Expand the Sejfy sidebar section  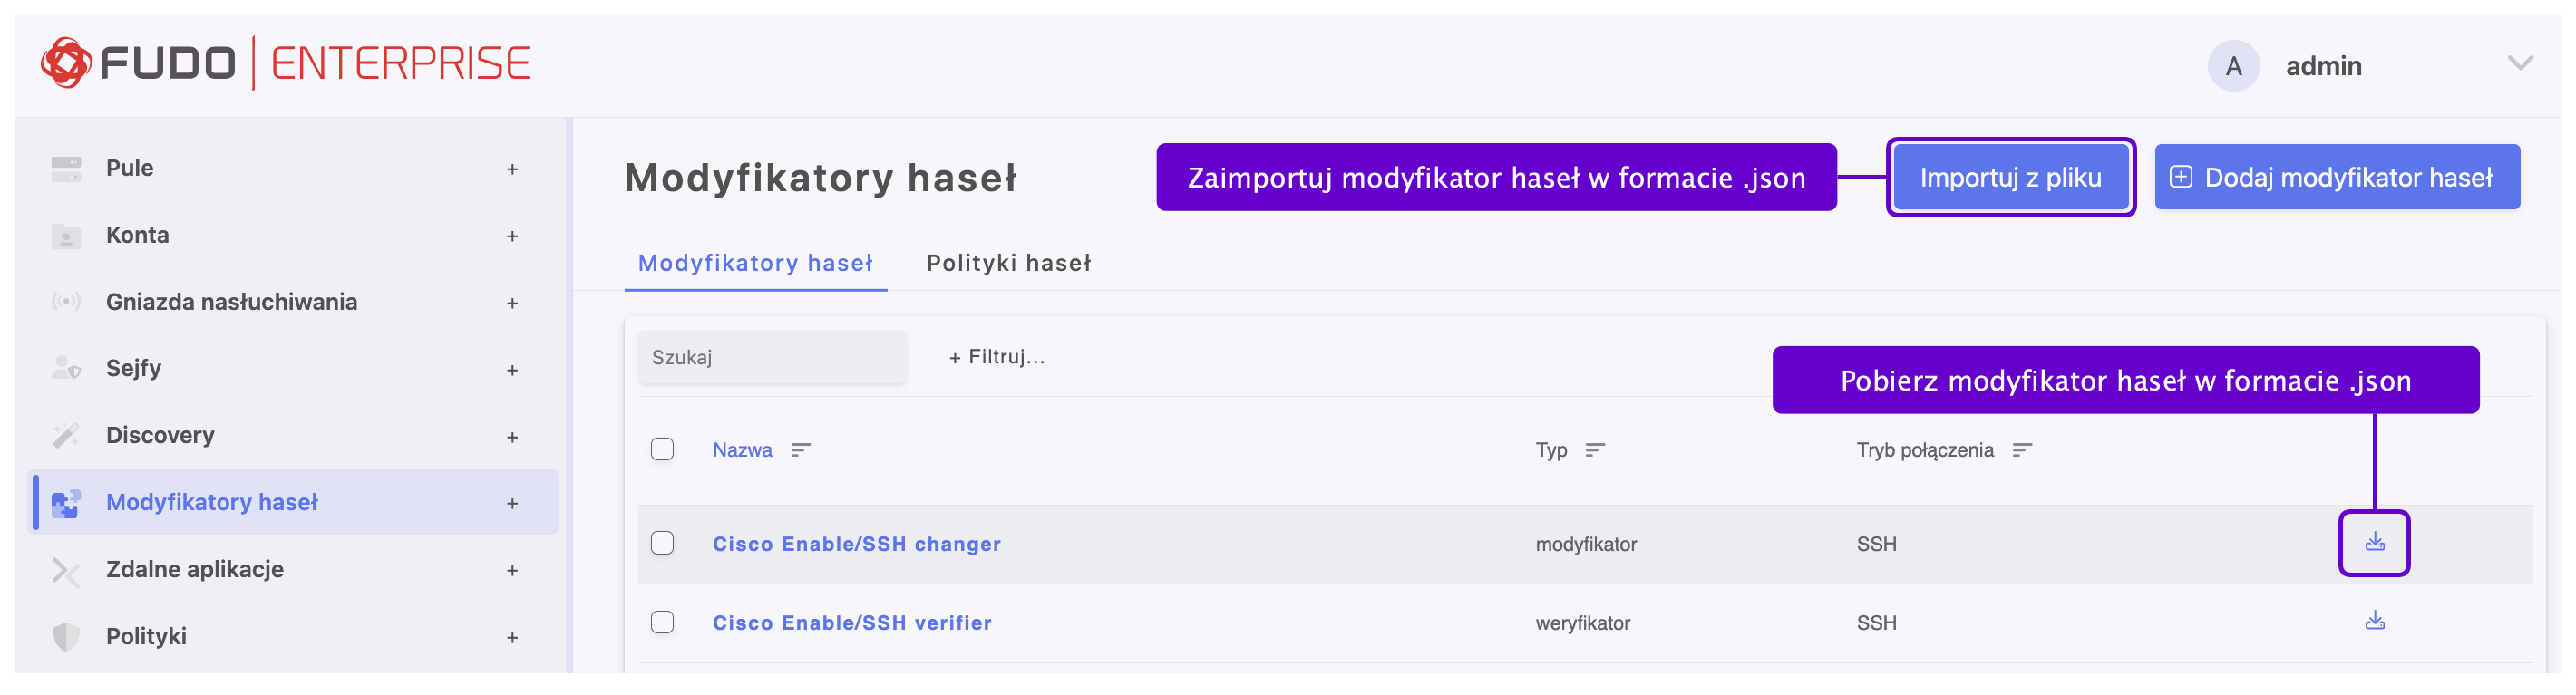512,370
